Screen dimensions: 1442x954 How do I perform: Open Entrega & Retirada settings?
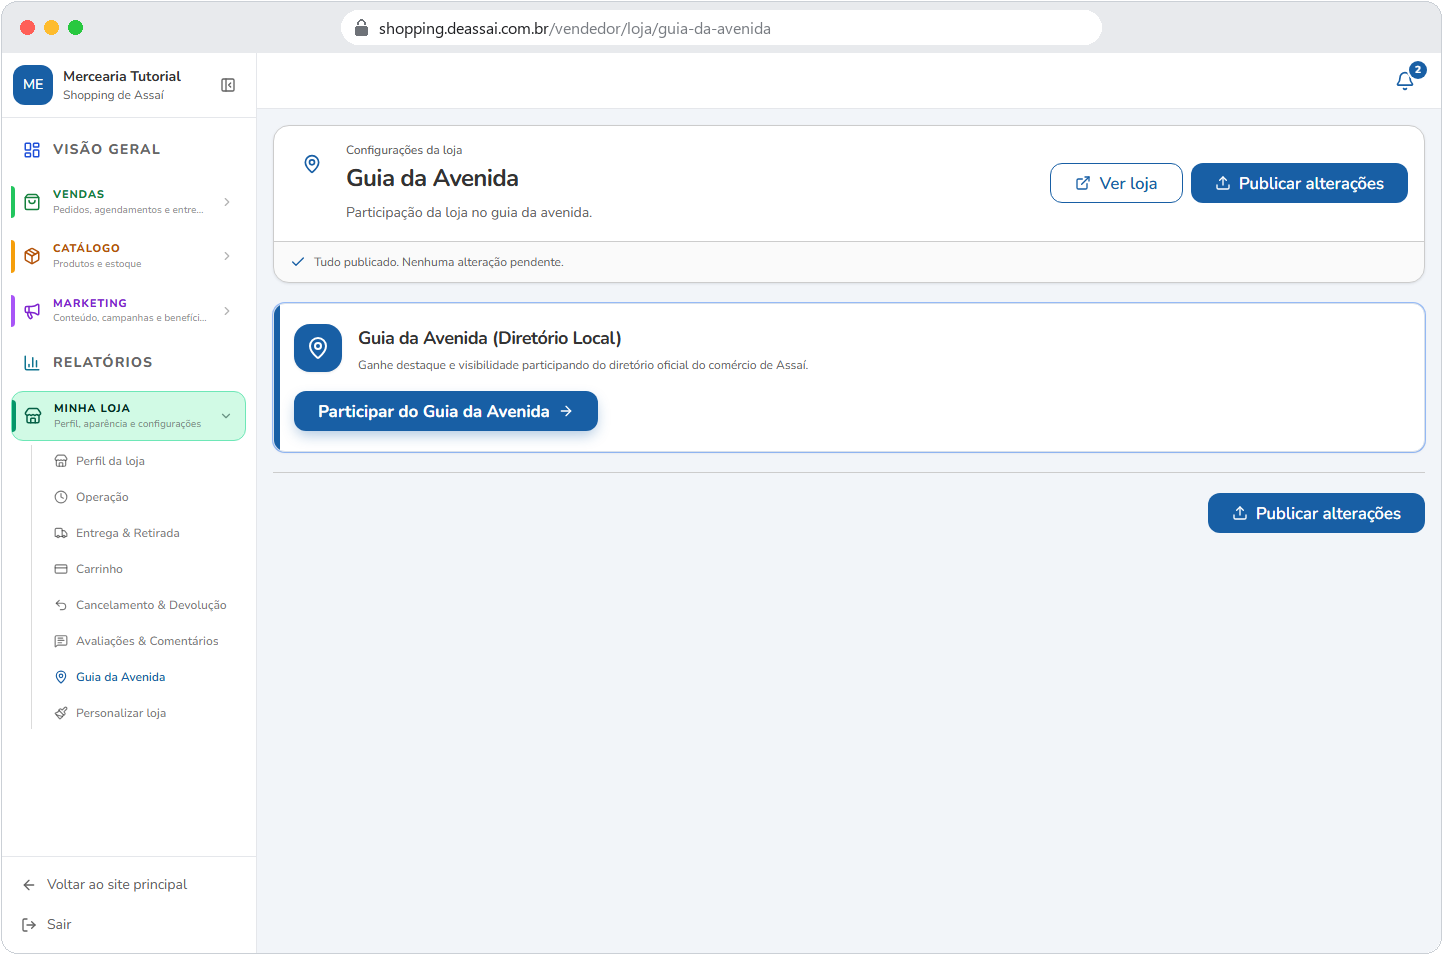128,533
